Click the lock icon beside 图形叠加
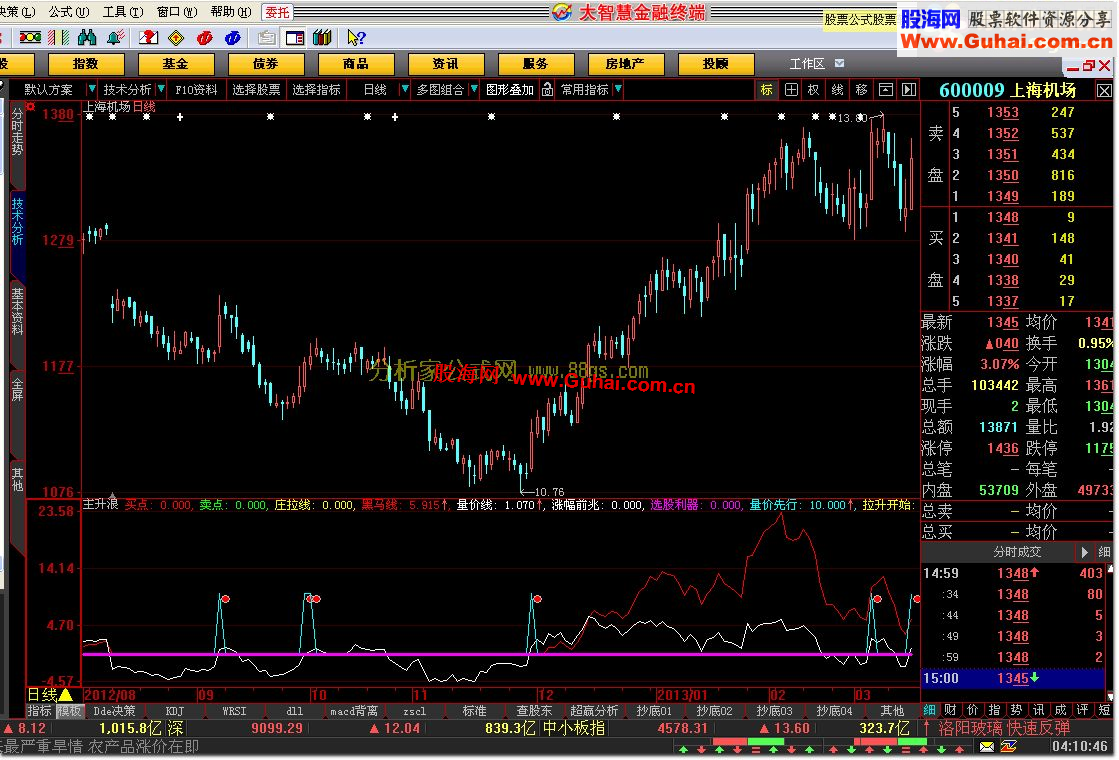The width and height of the screenshot is (1119, 760). coord(547,89)
